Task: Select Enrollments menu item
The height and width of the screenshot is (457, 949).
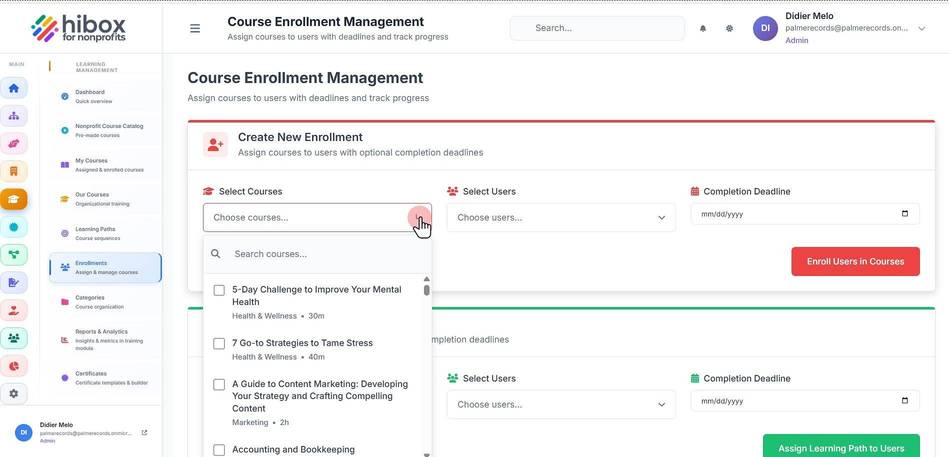Action: [105, 268]
